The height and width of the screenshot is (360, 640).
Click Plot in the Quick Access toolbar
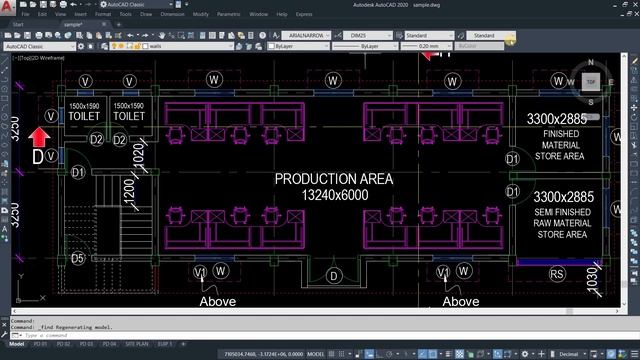(63, 4)
